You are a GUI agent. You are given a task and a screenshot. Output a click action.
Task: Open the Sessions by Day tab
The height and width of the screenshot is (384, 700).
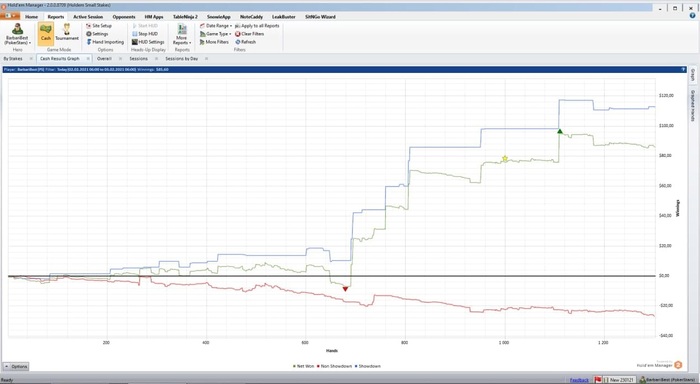pos(181,58)
